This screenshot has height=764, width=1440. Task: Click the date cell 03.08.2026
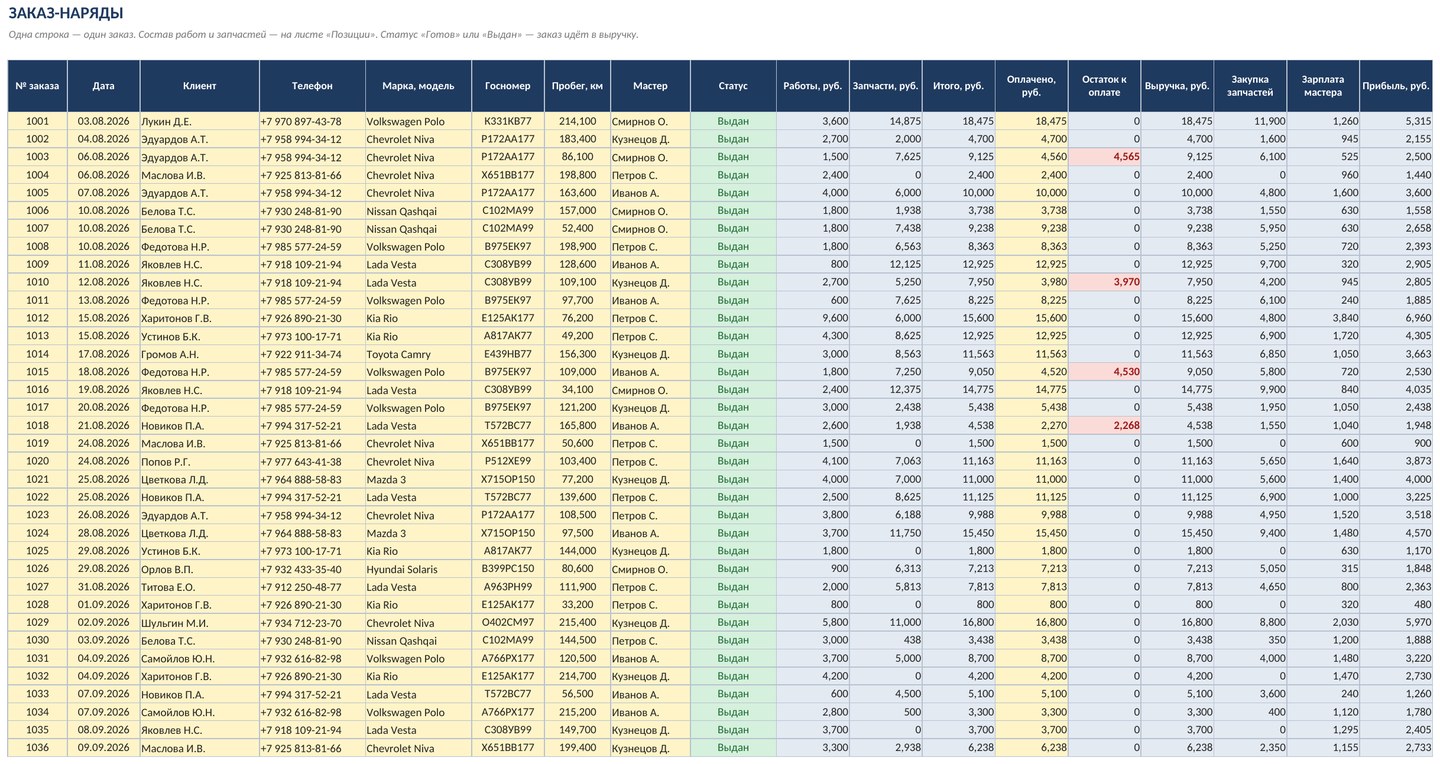tap(103, 121)
